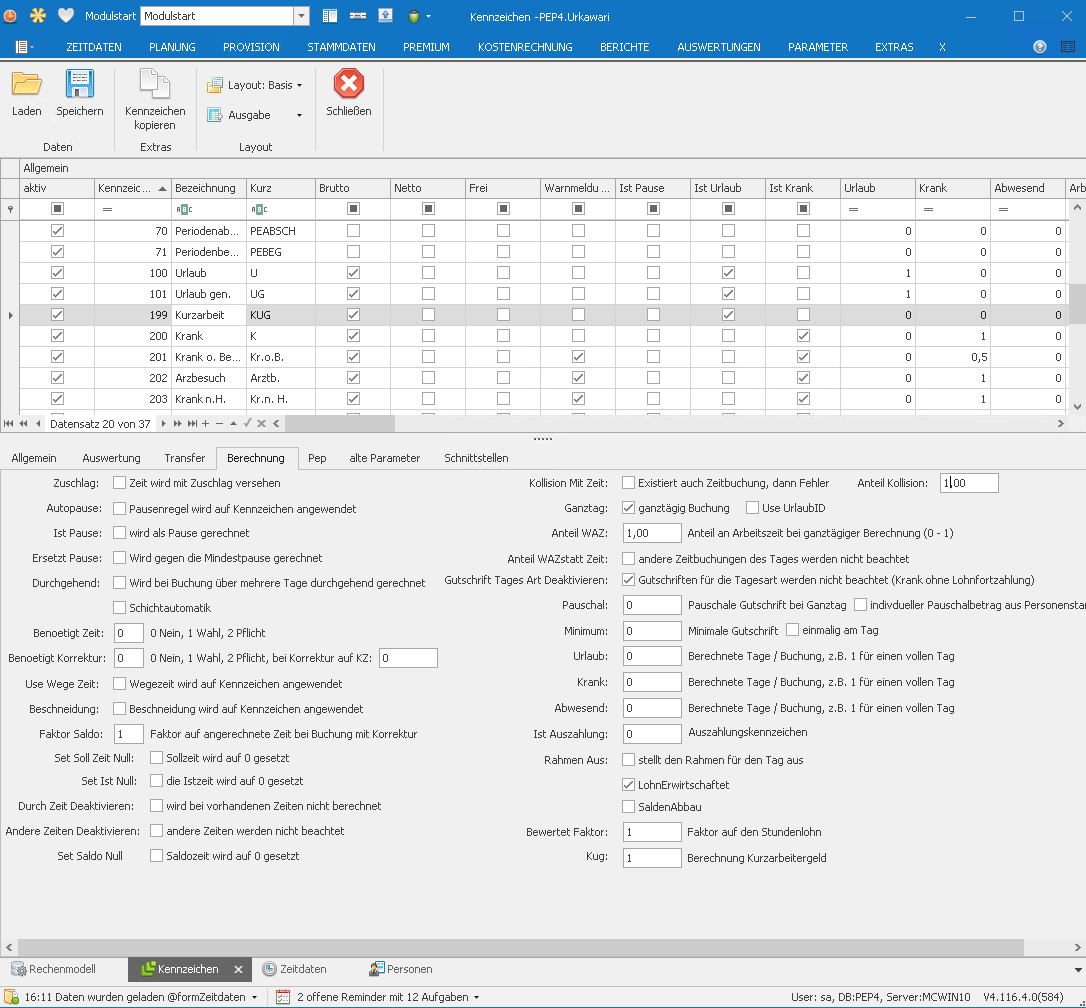Enable the Schichtautomatik checkbox
Screen dimensions: 1086x1008
point(120,608)
